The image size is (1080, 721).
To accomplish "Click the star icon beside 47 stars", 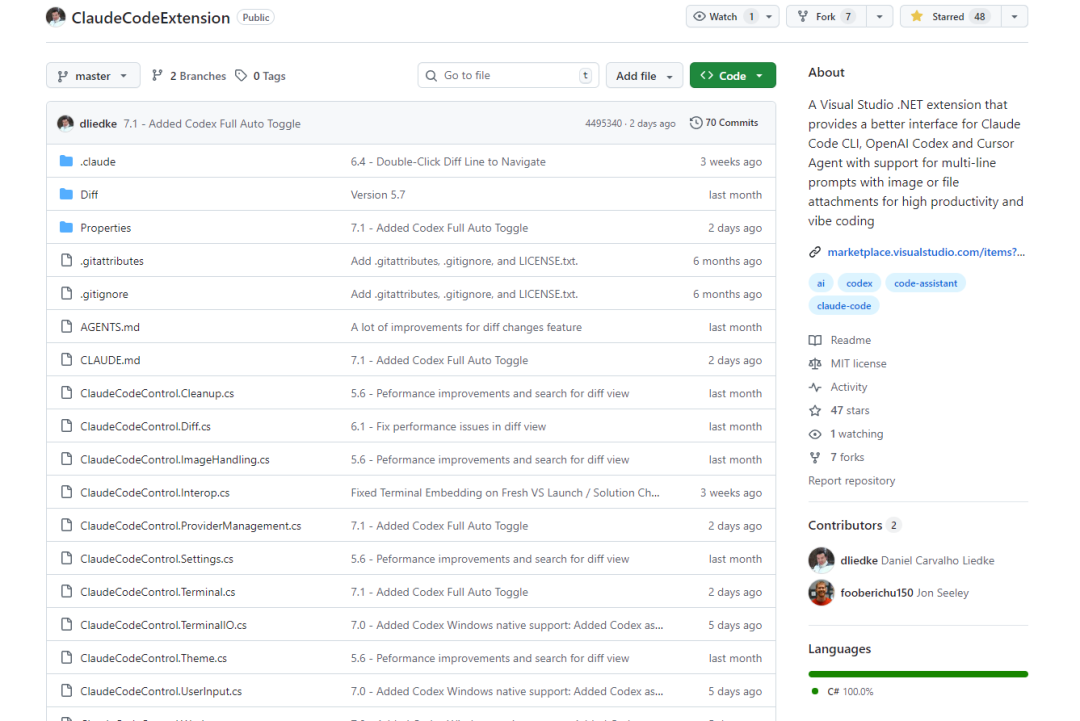I will (815, 410).
